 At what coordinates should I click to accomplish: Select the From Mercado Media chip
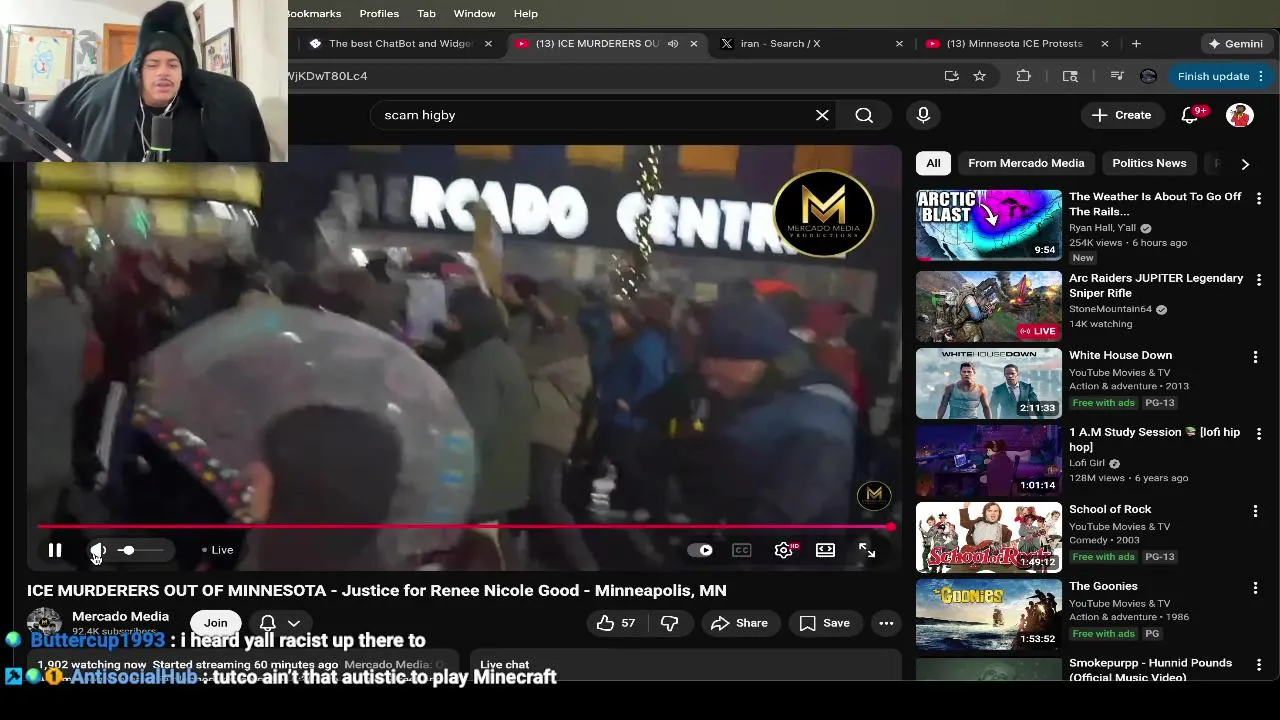coord(1026,163)
